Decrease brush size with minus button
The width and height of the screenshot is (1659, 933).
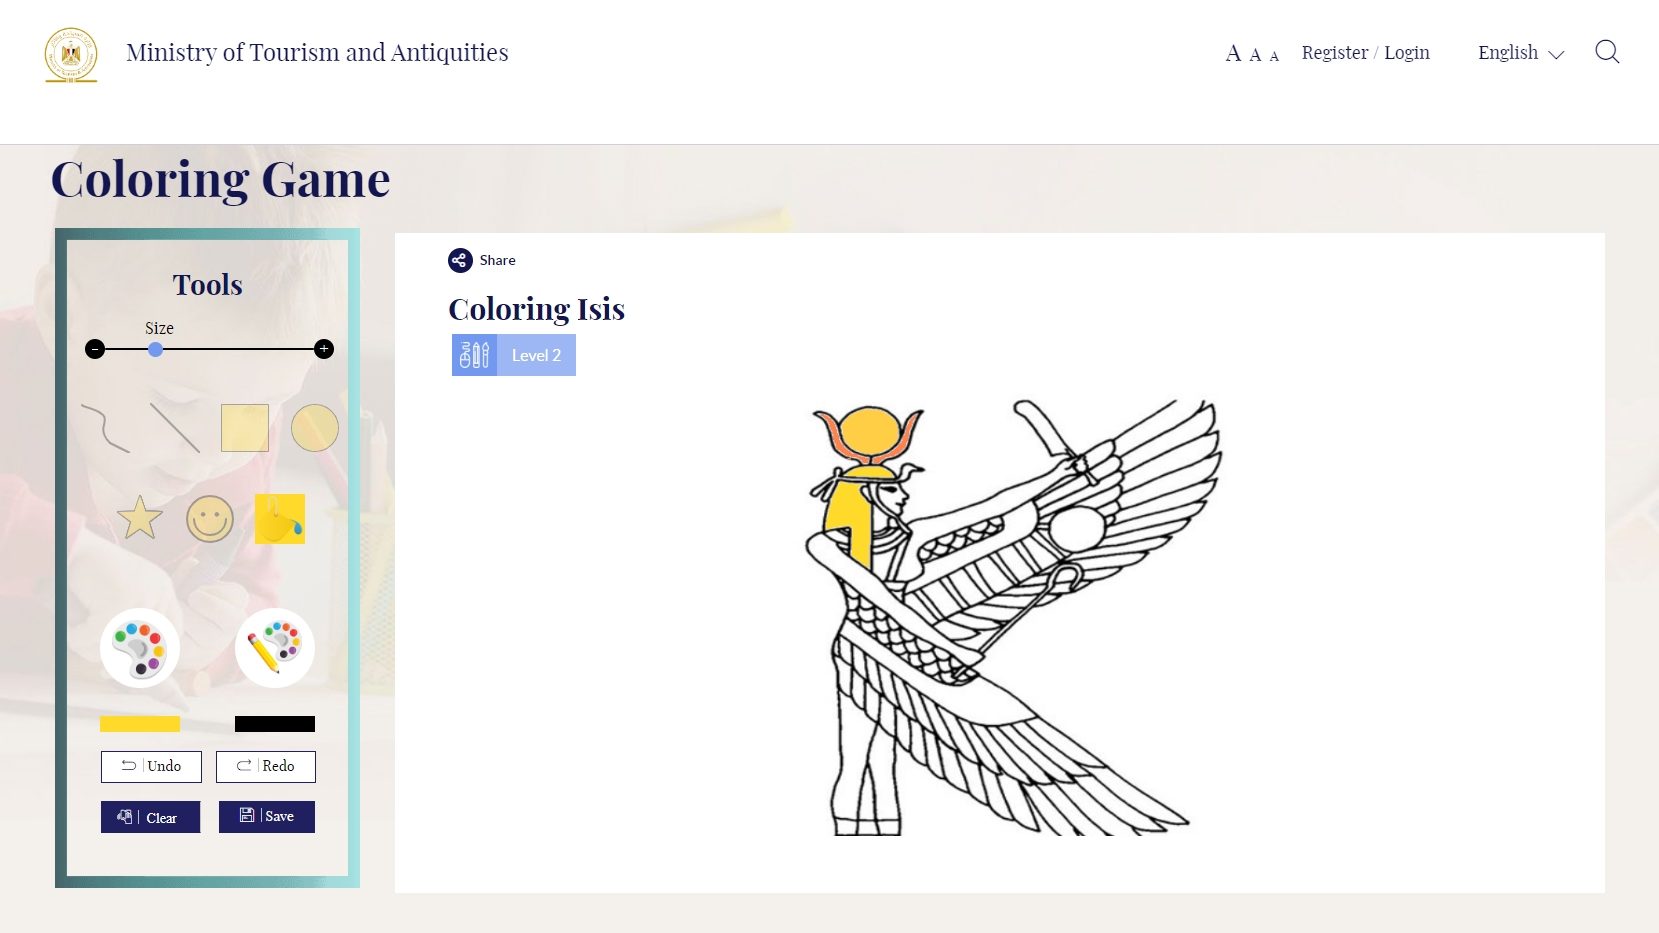[x=95, y=349]
